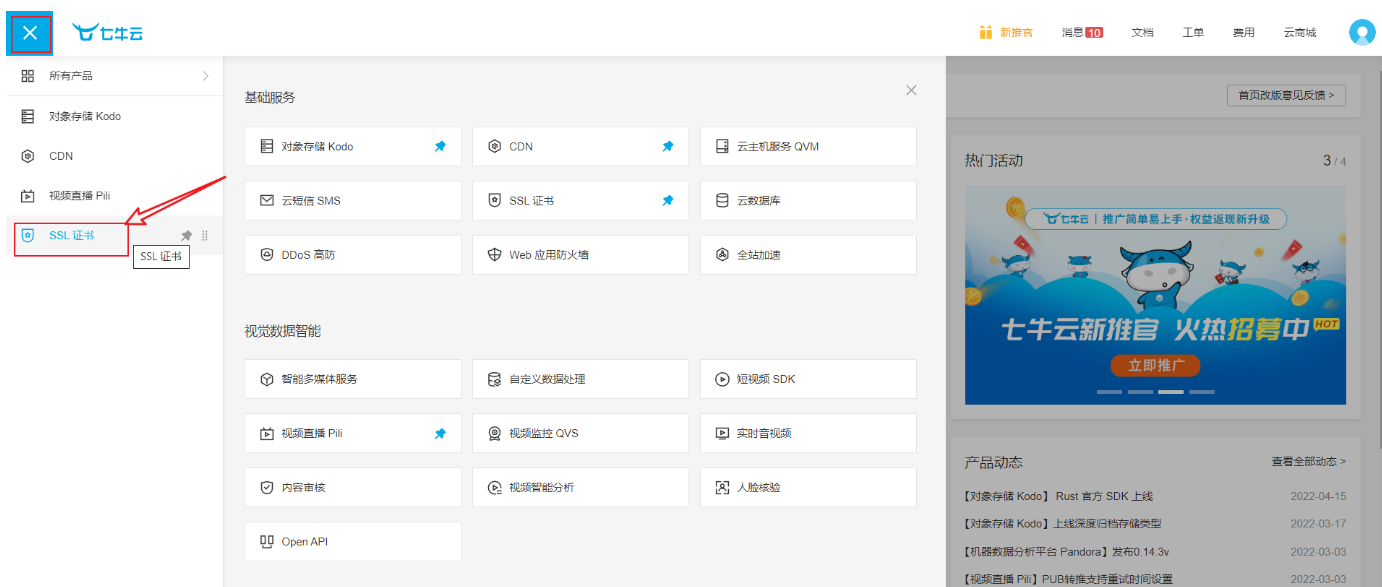1382x587 pixels.
Task: Unpin SSL 证书 from the sidebar entry
Action: (186, 236)
